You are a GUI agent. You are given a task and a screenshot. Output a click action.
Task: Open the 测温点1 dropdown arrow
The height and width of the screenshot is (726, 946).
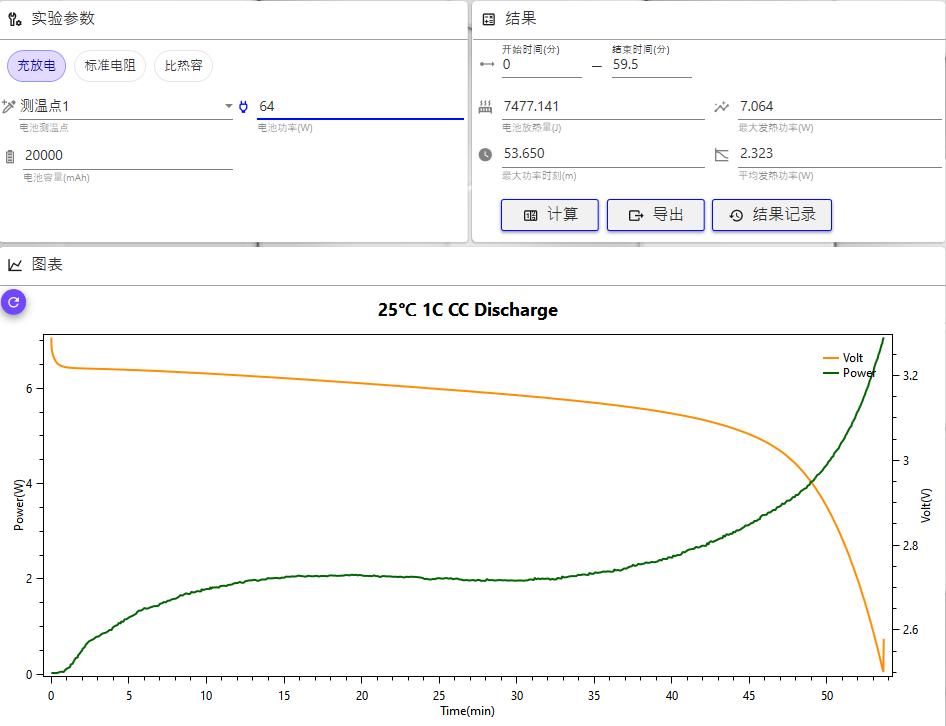click(228, 106)
